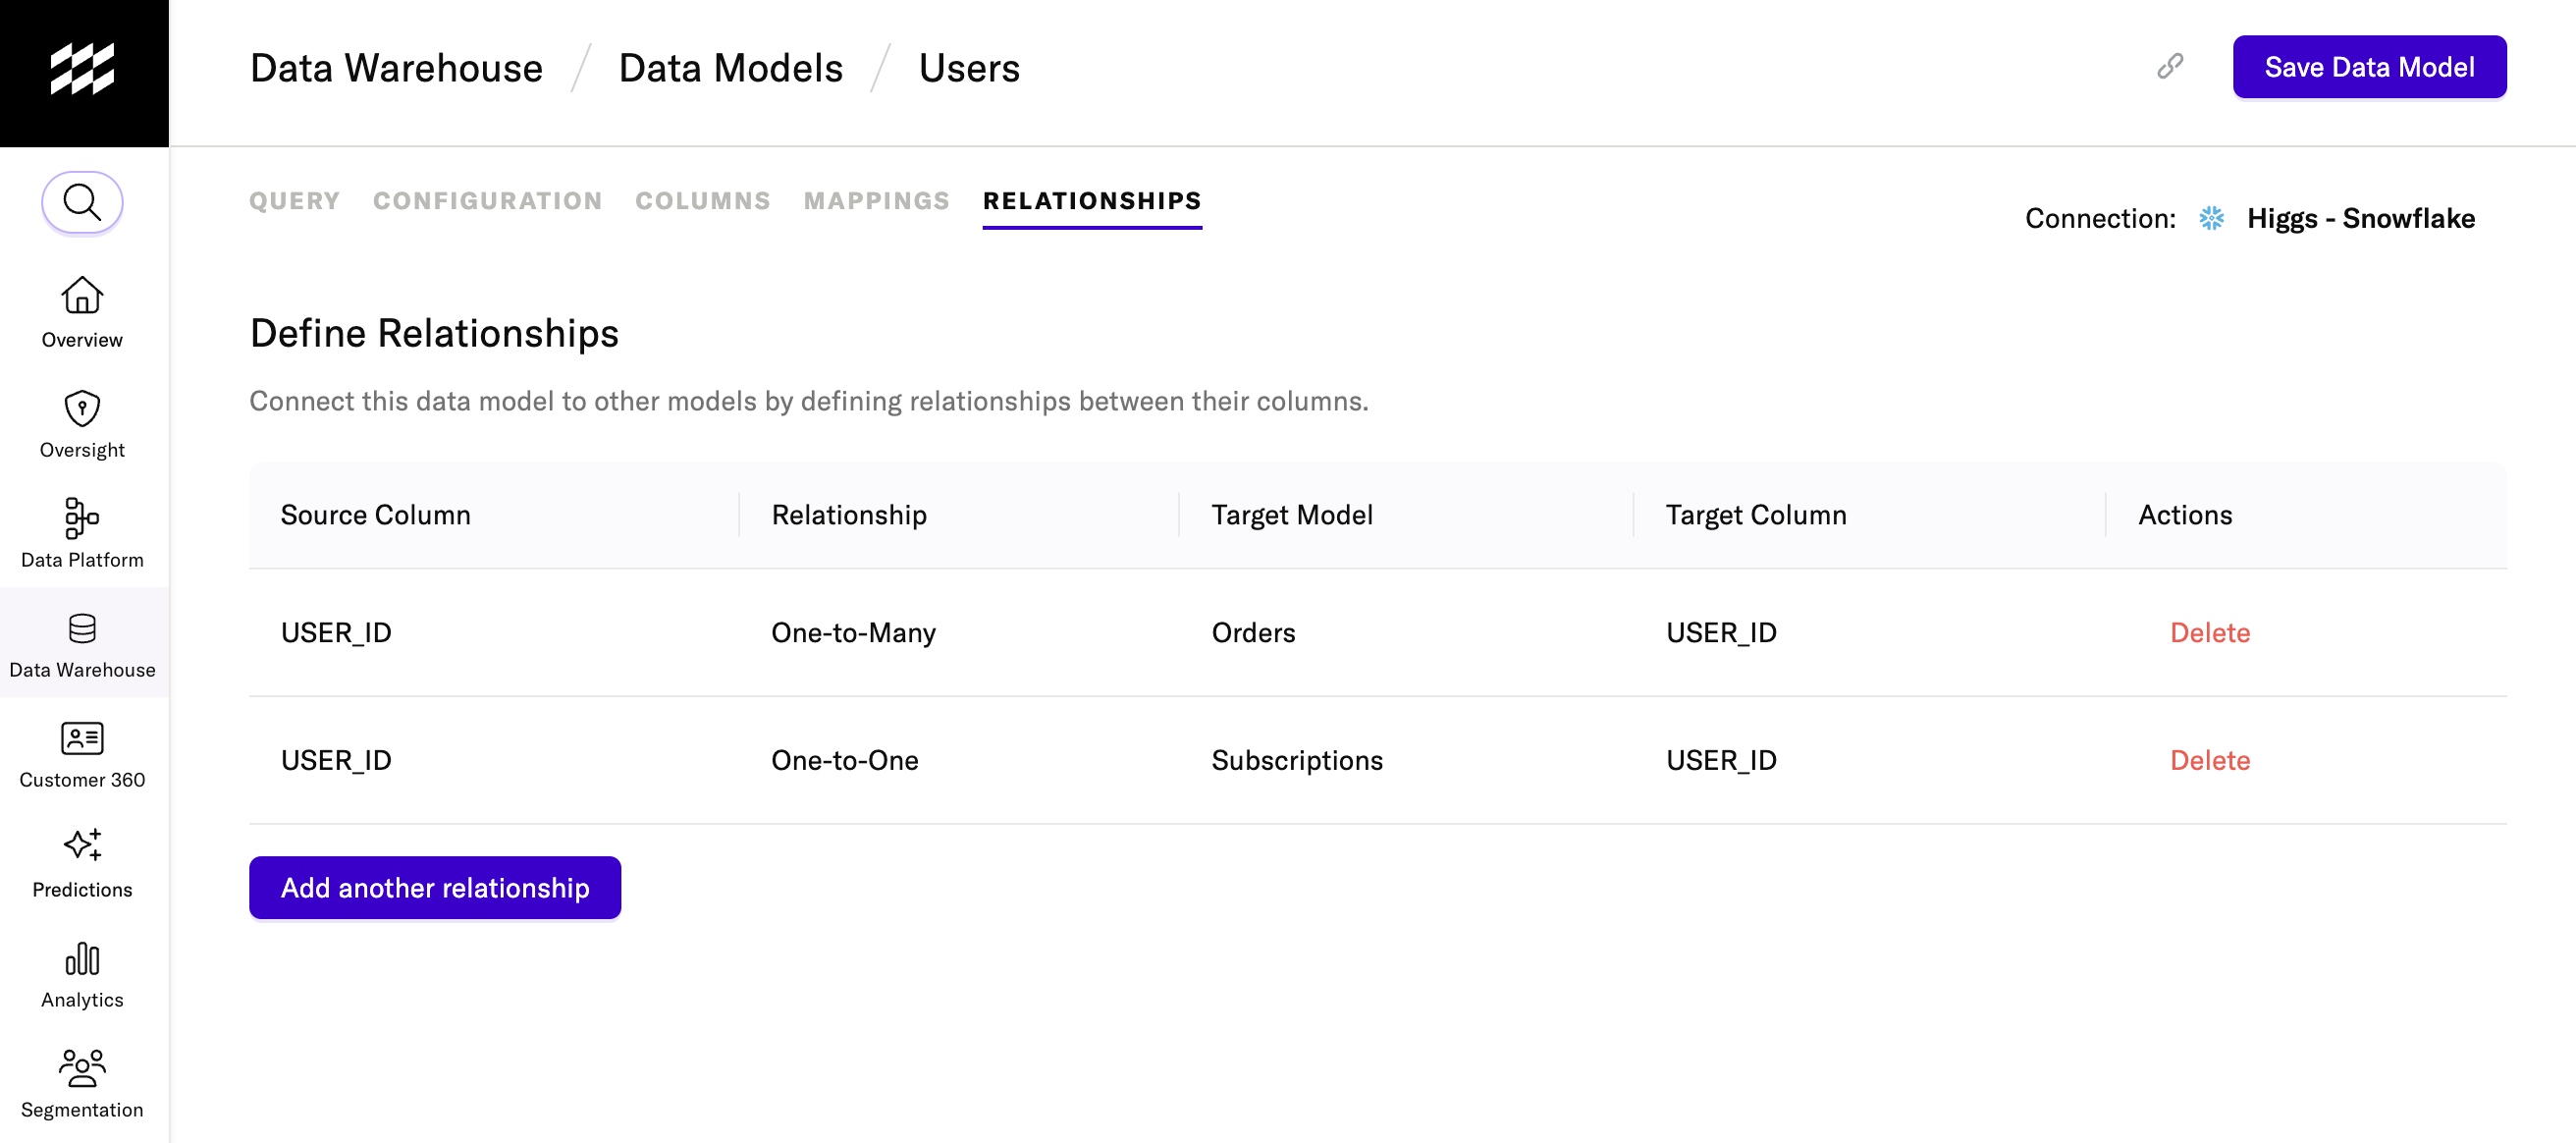This screenshot has height=1143, width=2576.
Task: Open Analytics bar chart icon
Action: click(x=82, y=958)
